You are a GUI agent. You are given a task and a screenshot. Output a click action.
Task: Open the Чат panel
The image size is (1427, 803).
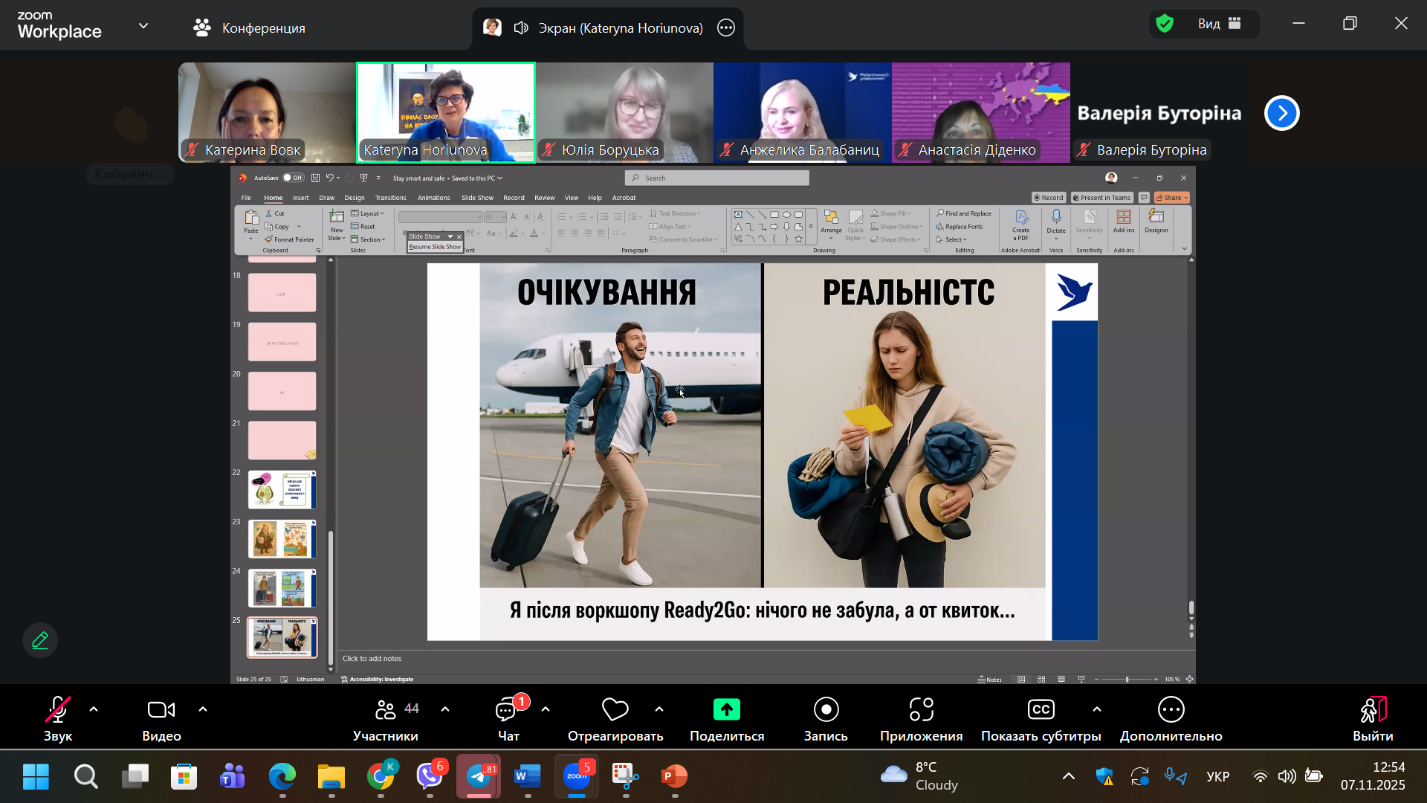[508, 711]
